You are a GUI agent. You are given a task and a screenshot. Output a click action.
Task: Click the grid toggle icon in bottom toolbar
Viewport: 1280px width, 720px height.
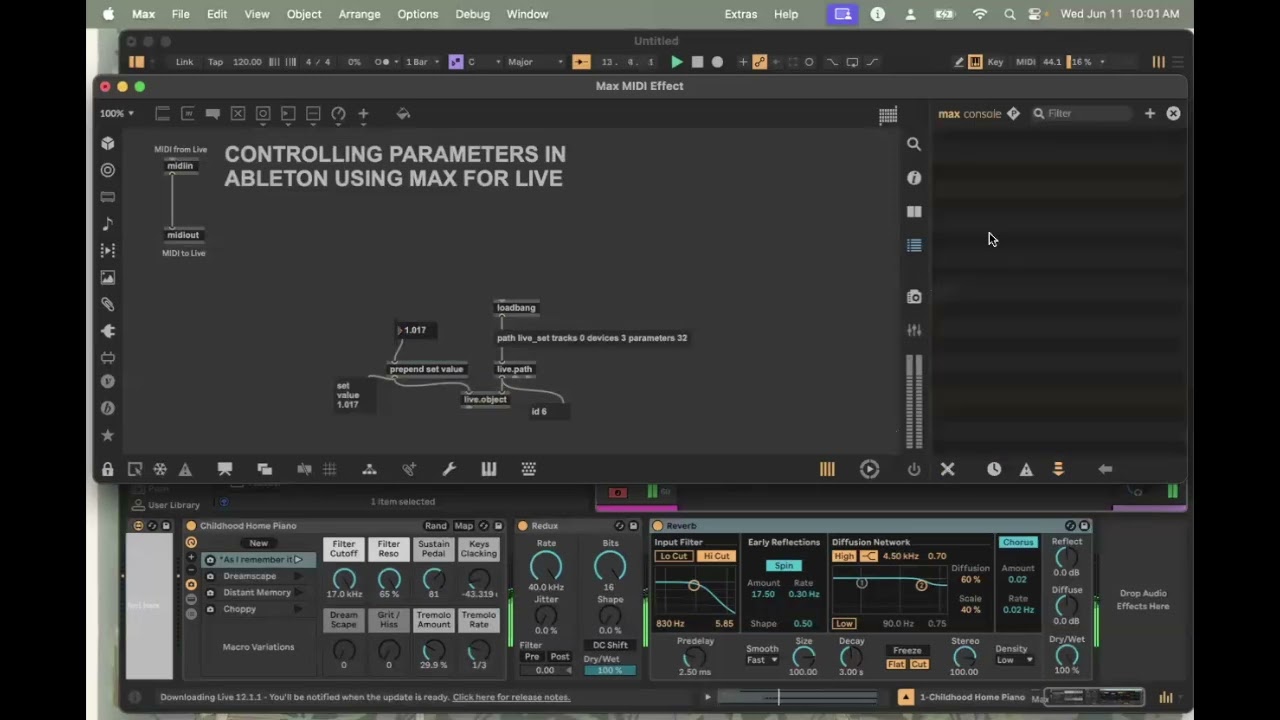pyautogui.click(x=329, y=469)
